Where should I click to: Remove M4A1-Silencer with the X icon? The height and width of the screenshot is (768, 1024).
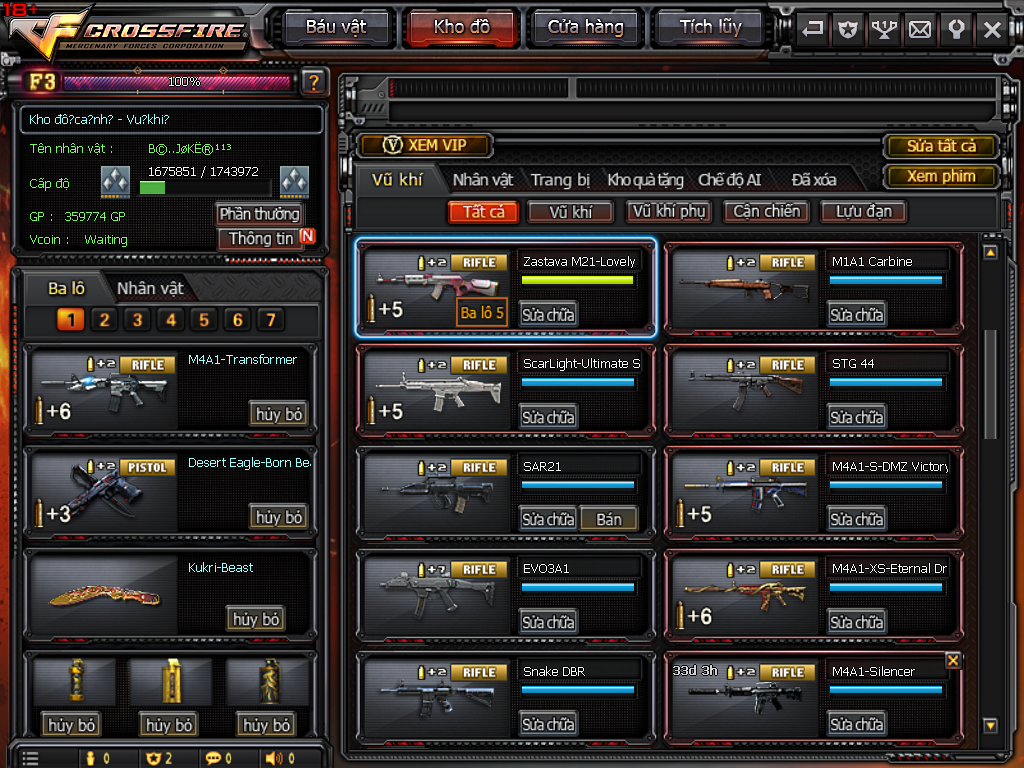pos(953,660)
